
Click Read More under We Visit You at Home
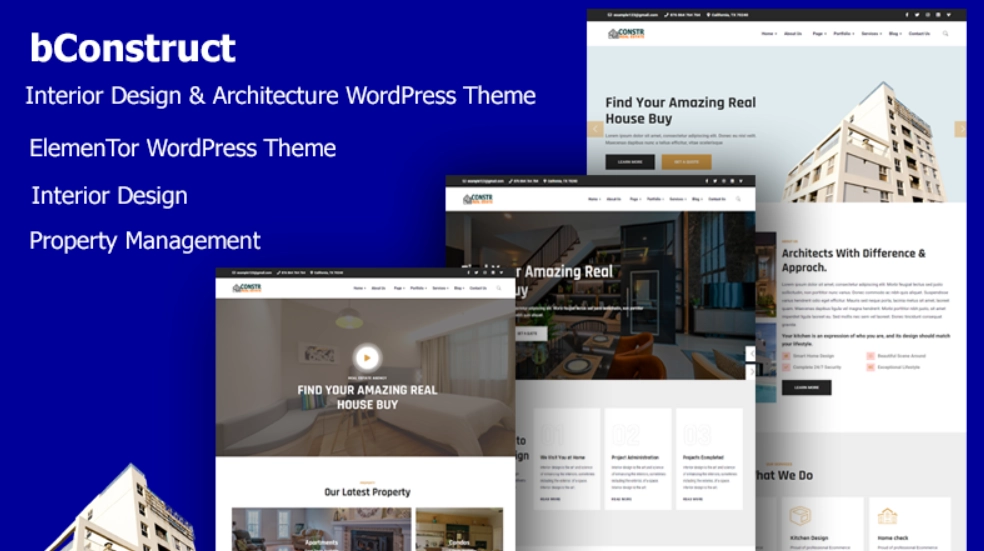(550, 499)
